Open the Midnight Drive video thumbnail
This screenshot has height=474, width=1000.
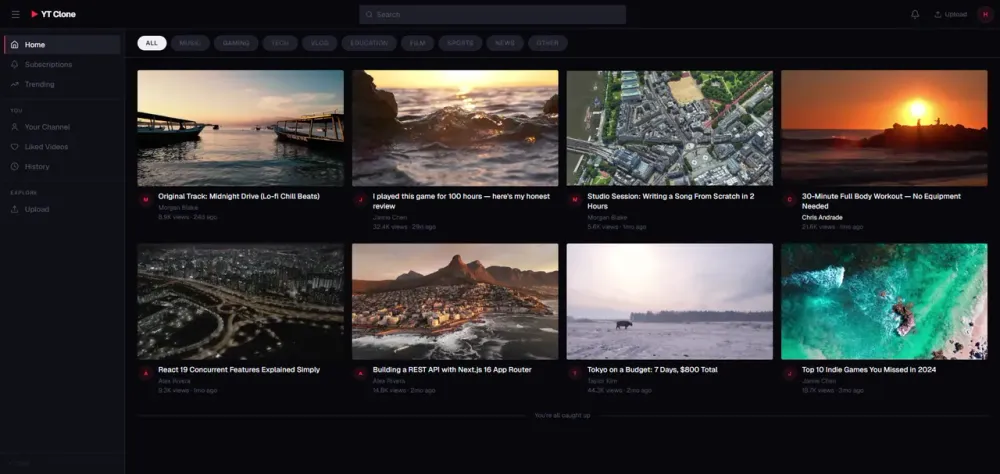pos(240,128)
